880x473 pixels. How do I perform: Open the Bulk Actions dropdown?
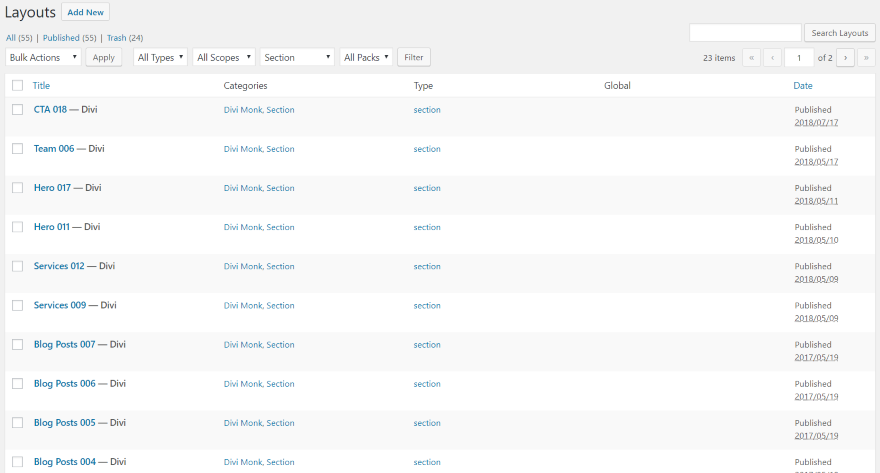[43, 58]
